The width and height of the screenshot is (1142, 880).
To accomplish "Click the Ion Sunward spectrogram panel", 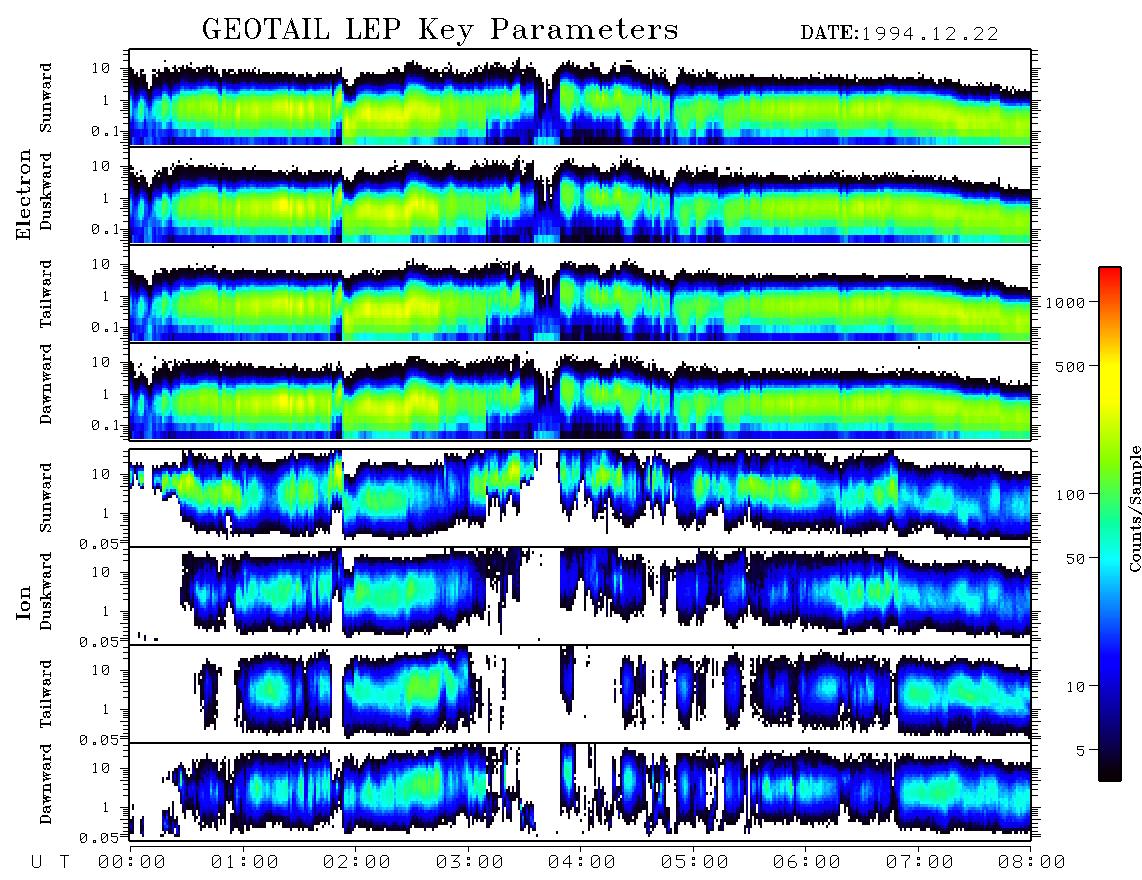I will point(580,498).
